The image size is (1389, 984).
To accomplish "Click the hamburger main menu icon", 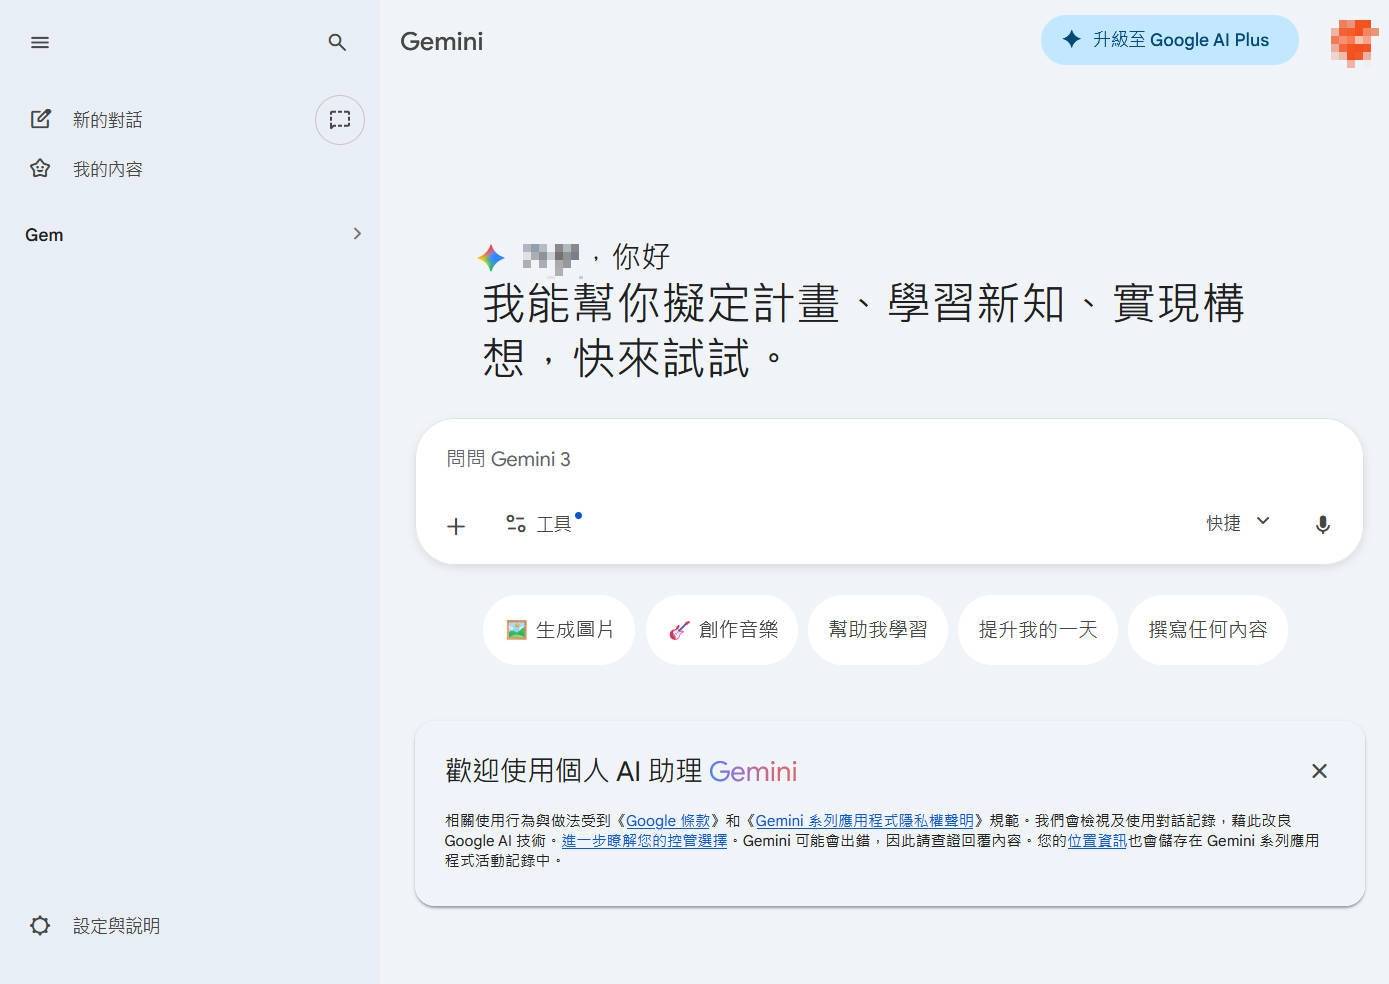I will [x=40, y=42].
